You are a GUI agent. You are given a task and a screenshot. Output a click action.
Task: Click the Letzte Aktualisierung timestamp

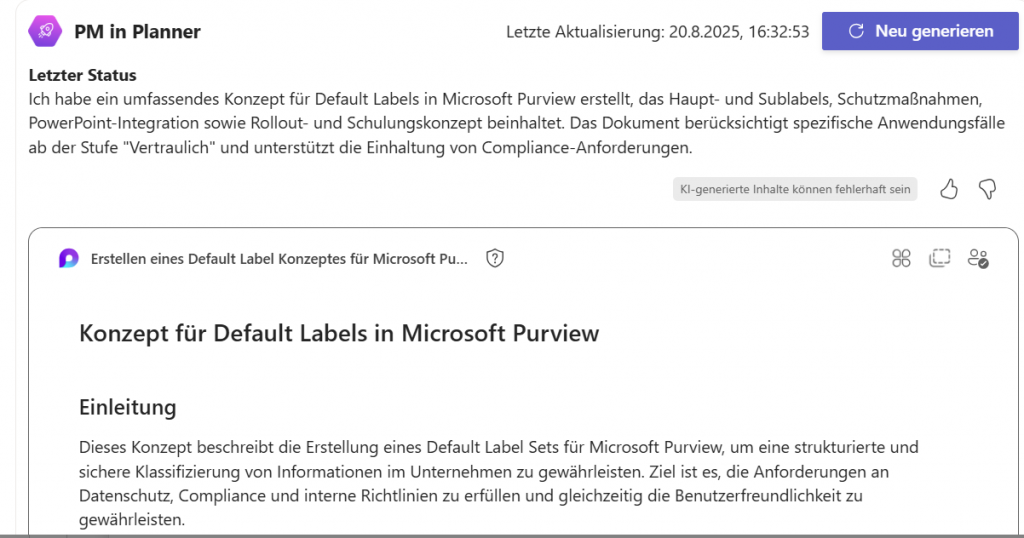[x=657, y=32]
